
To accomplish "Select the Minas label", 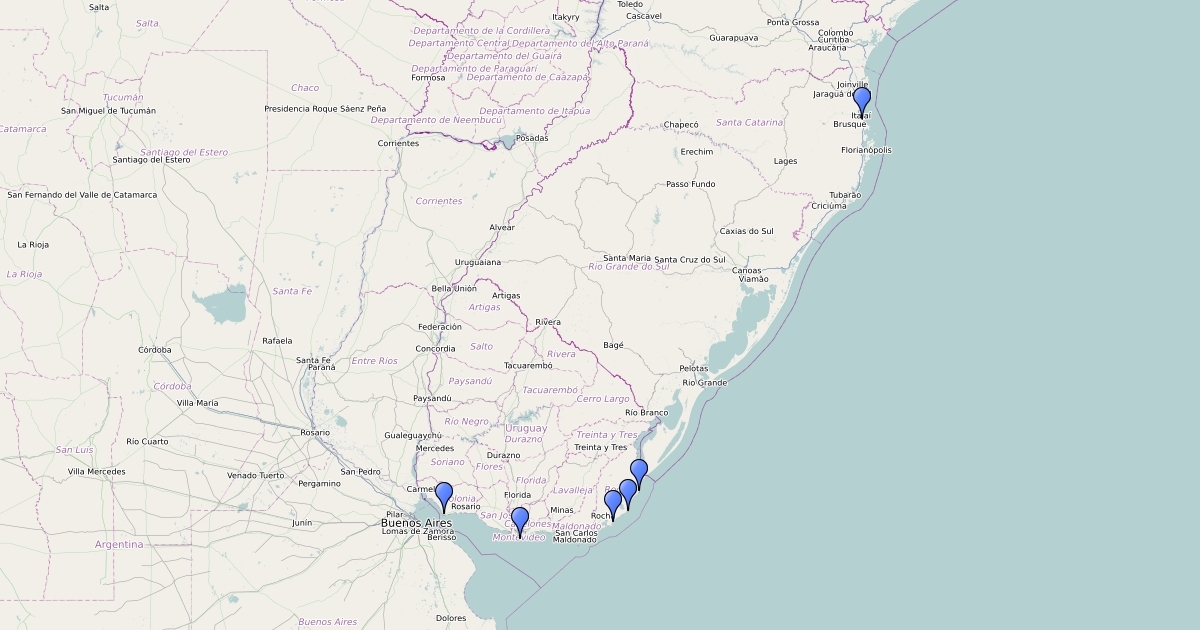I will (x=562, y=510).
